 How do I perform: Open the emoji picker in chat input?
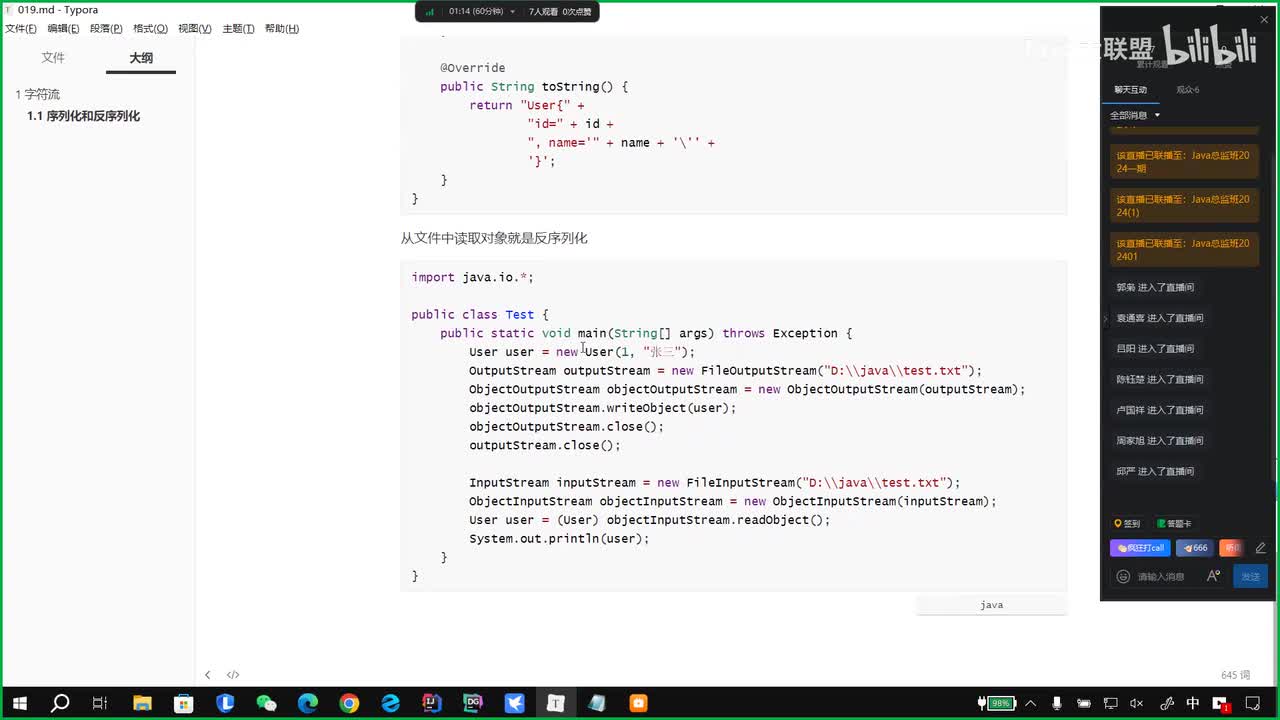pyautogui.click(x=1123, y=577)
